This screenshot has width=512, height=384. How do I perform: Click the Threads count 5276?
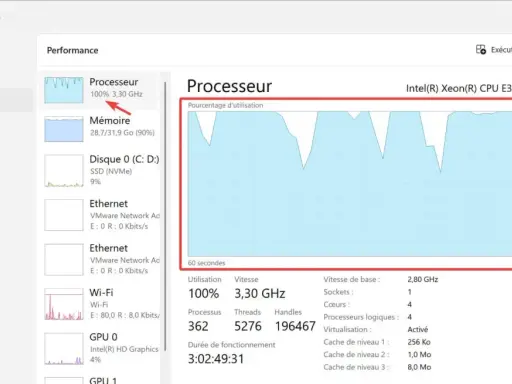pos(248,326)
